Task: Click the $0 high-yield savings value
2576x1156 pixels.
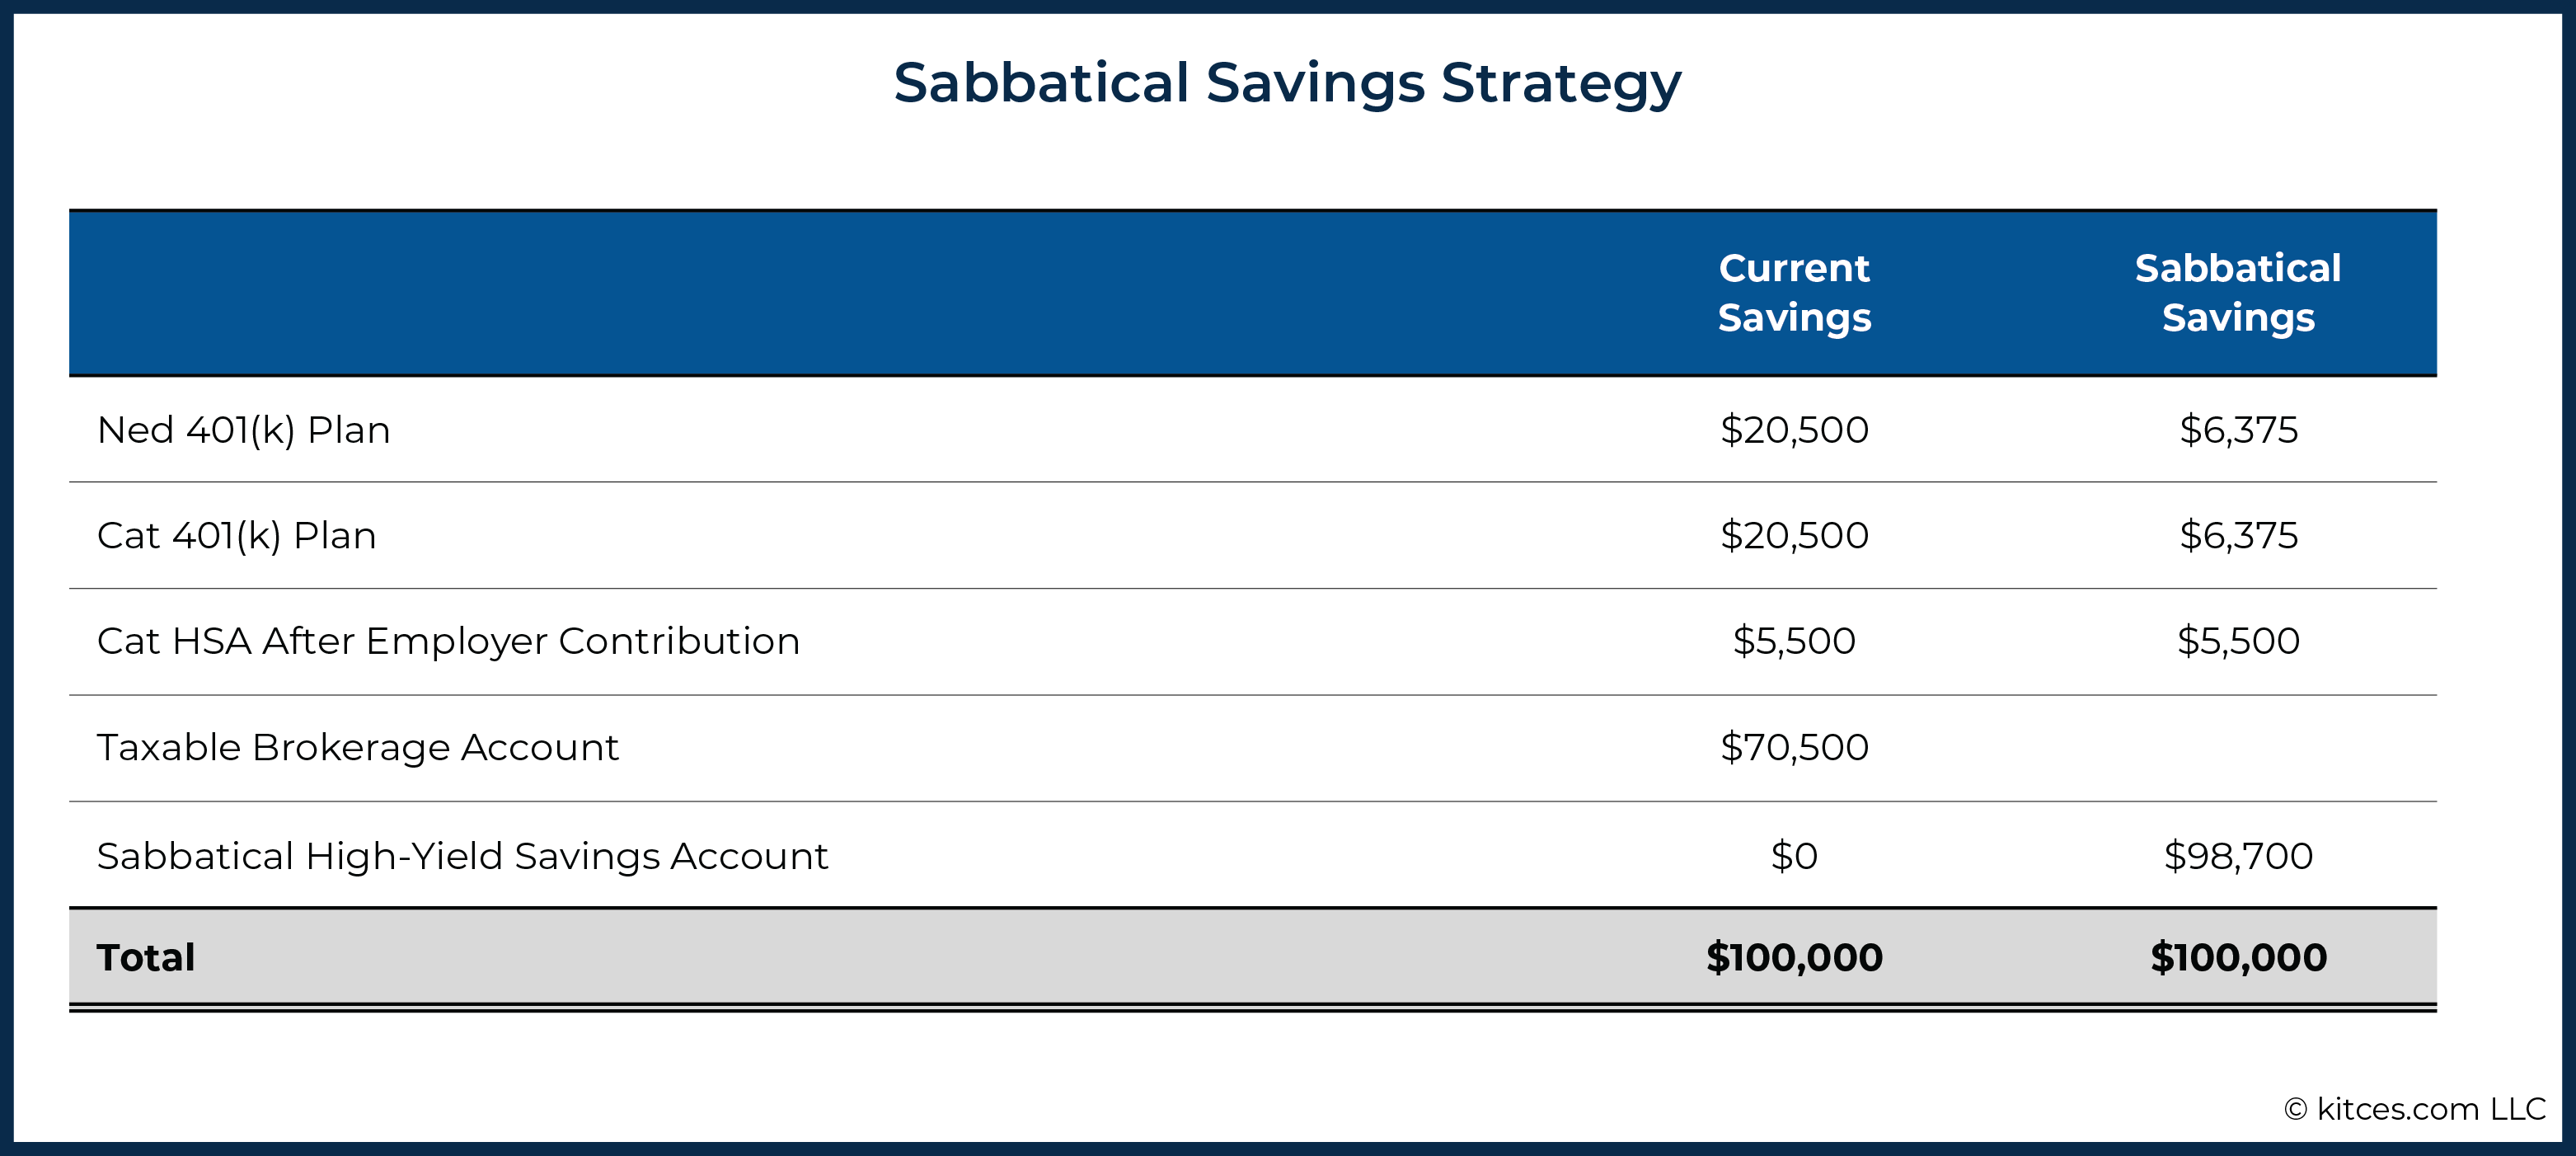Action: pyautogui.click(x=1794, y=856)
